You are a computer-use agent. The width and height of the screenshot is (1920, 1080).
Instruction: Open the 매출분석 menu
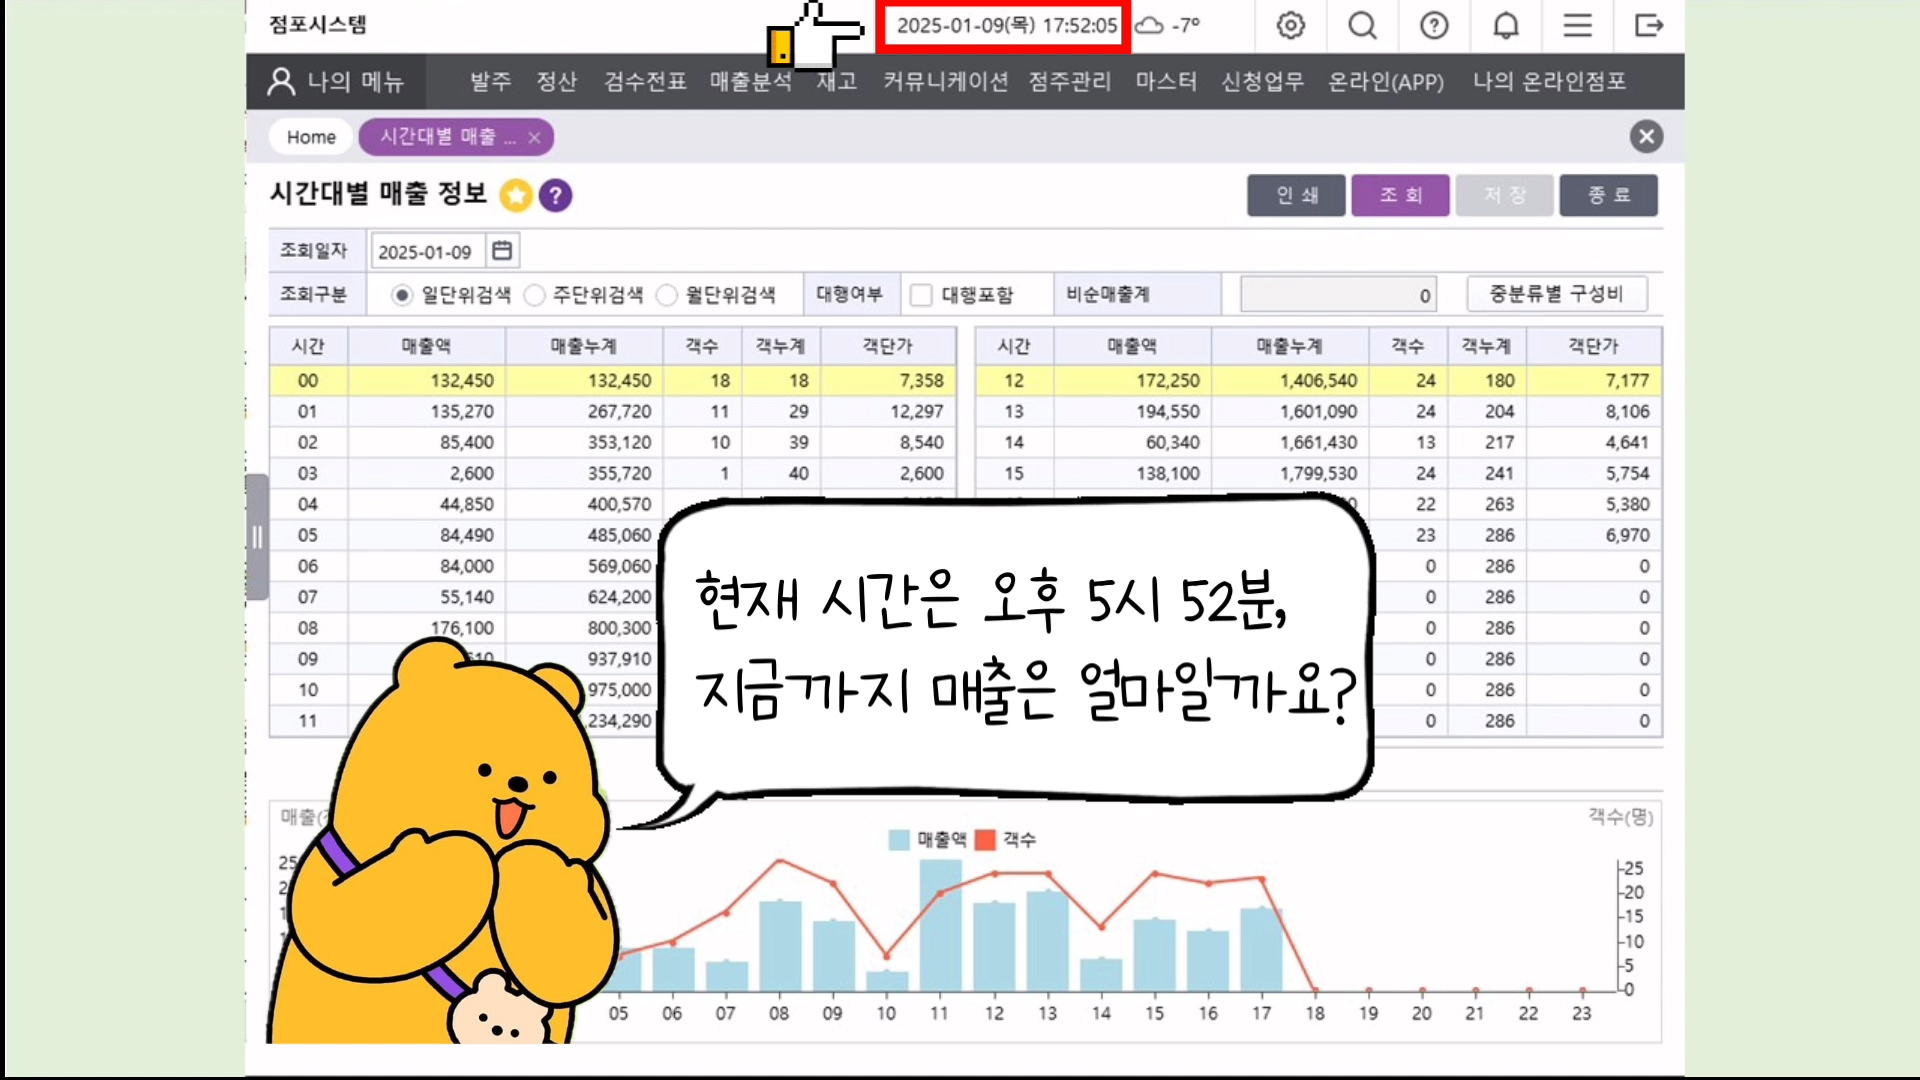click(x=750, y=81)
